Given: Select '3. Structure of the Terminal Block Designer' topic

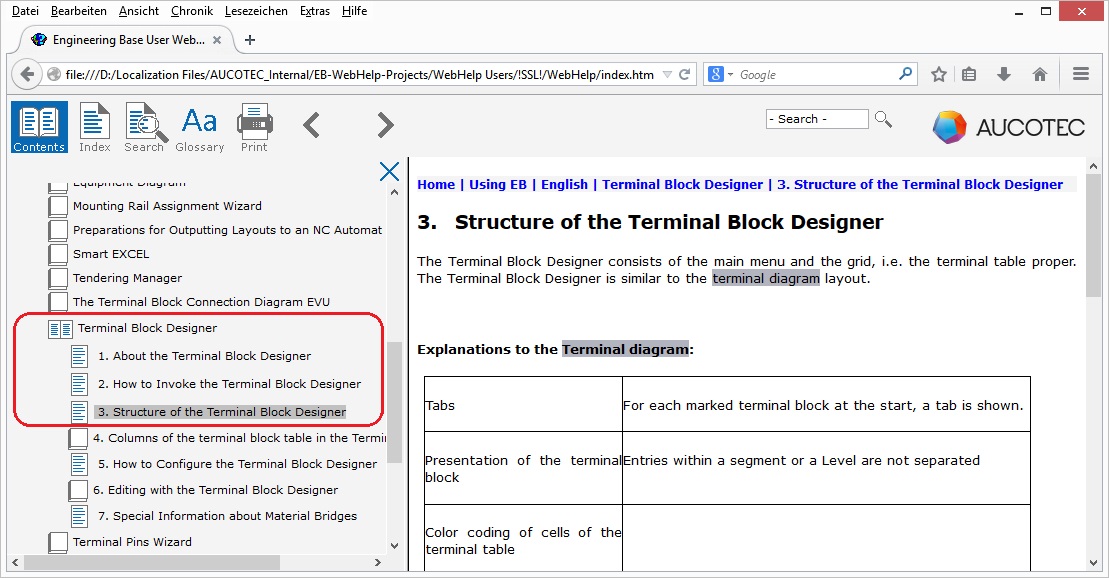Looking at the screenshot, I should coord(222,412).
